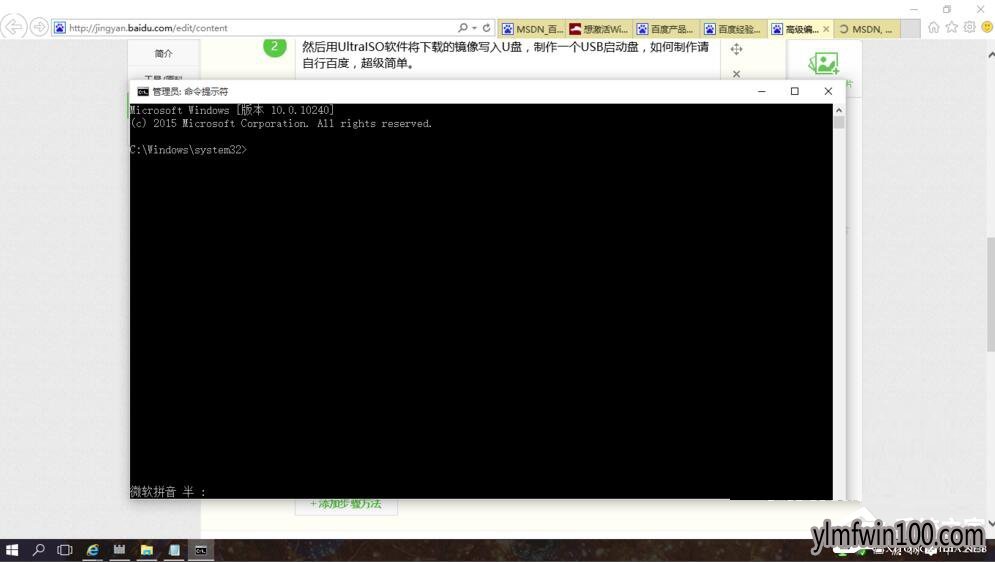The width and height of the screenshot is (995, 562).
Task: Click the green add-image icon
Action: (823, 63)
